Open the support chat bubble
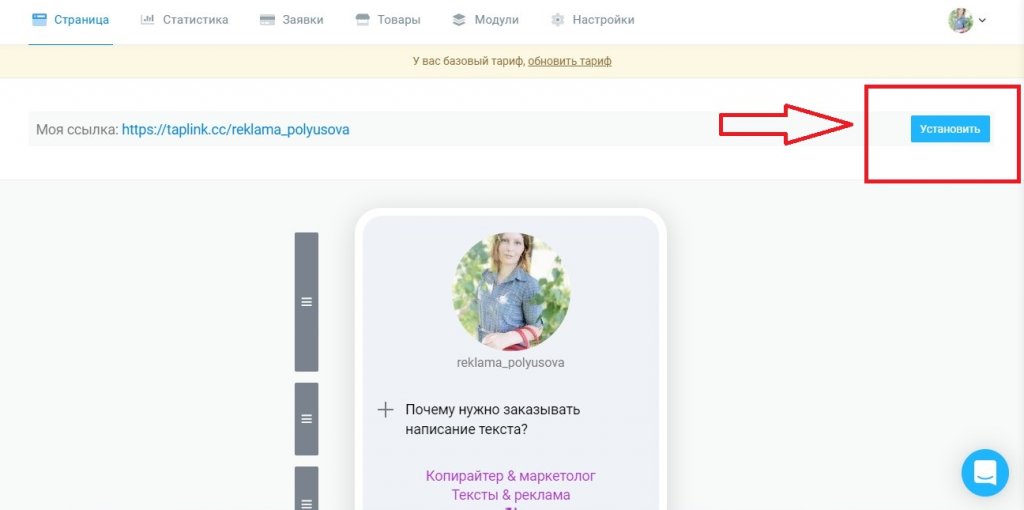Screen dimensions: 1024x510 coord(985,472)
